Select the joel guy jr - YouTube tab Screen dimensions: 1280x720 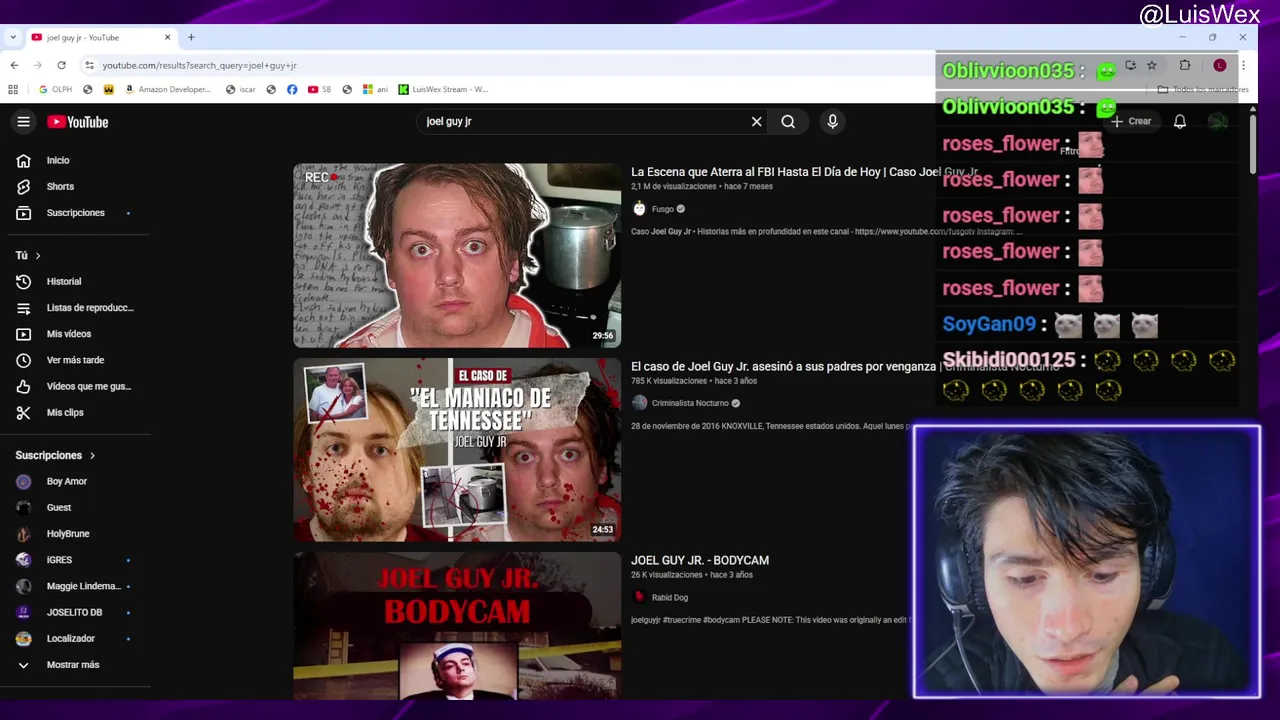point(101,38)
